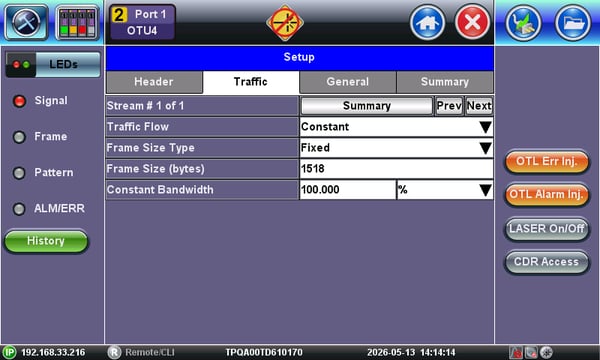This screenshot has width=600, height=360.
Task: Open the Summary tab
Action: [445, 82]
